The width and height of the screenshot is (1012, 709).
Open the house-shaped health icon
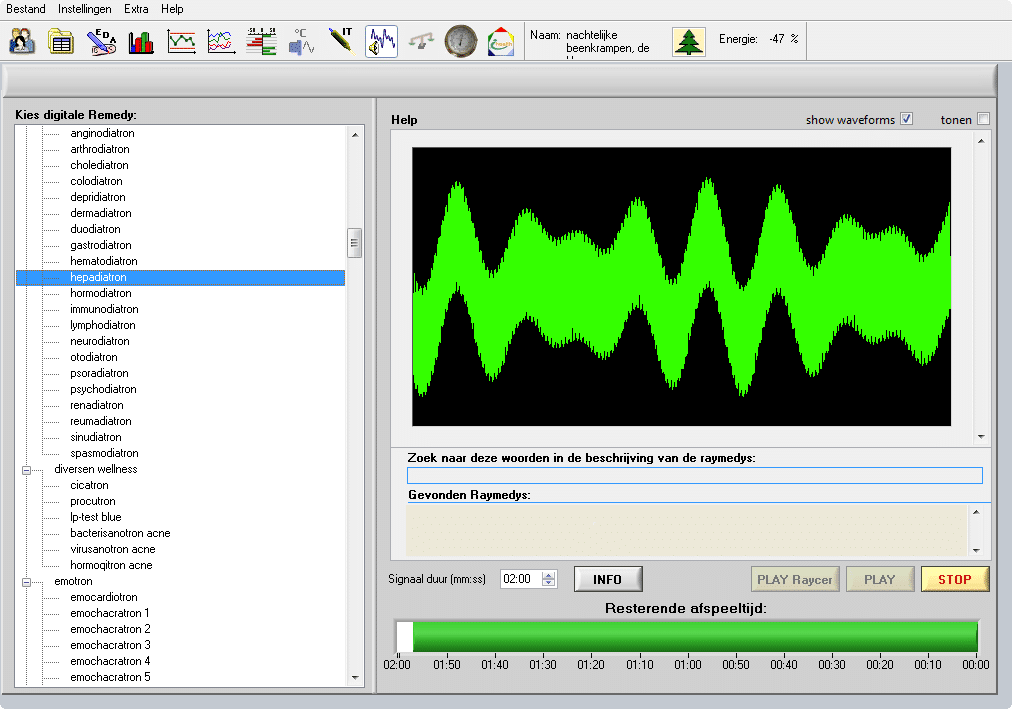coord(501,42)
